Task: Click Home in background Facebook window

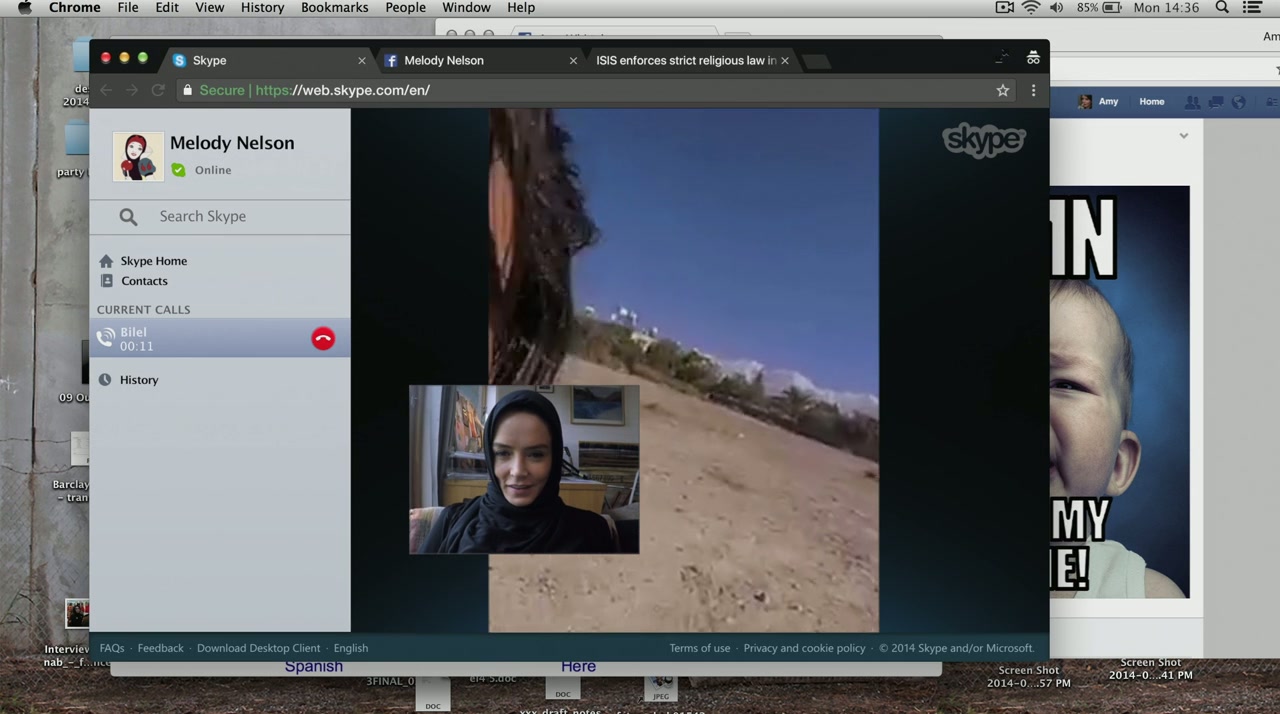Action: pos(1152,102)
